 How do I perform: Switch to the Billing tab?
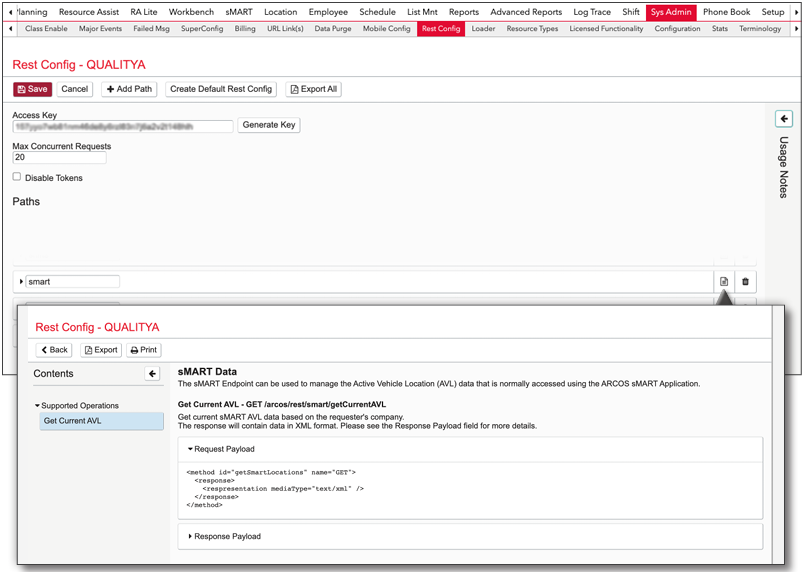click(x=245, y=29)
